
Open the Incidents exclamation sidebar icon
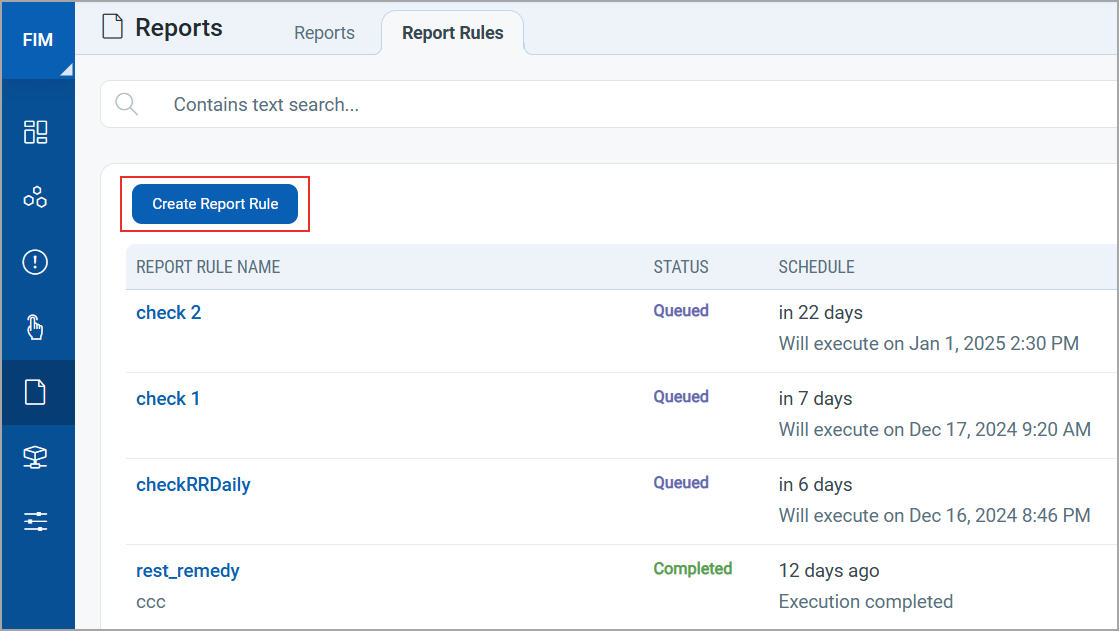(x=35, y=262)
